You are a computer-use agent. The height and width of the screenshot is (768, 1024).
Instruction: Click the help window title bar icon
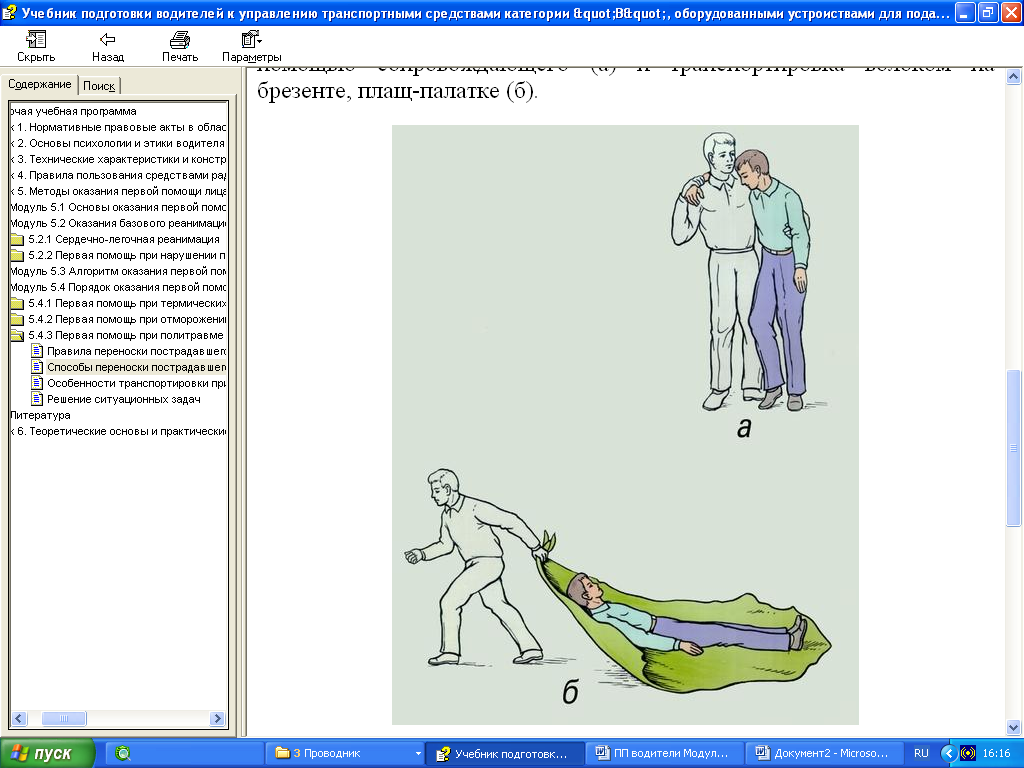[x=9, y=12]
